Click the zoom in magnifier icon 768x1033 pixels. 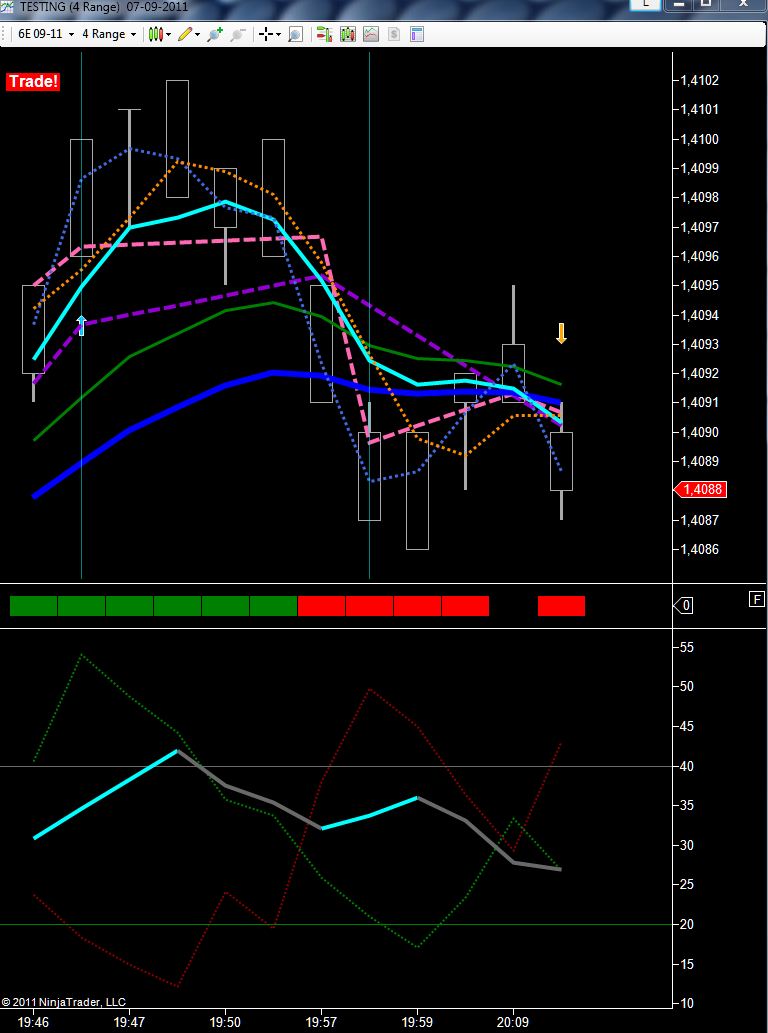[x=215, y=34]
